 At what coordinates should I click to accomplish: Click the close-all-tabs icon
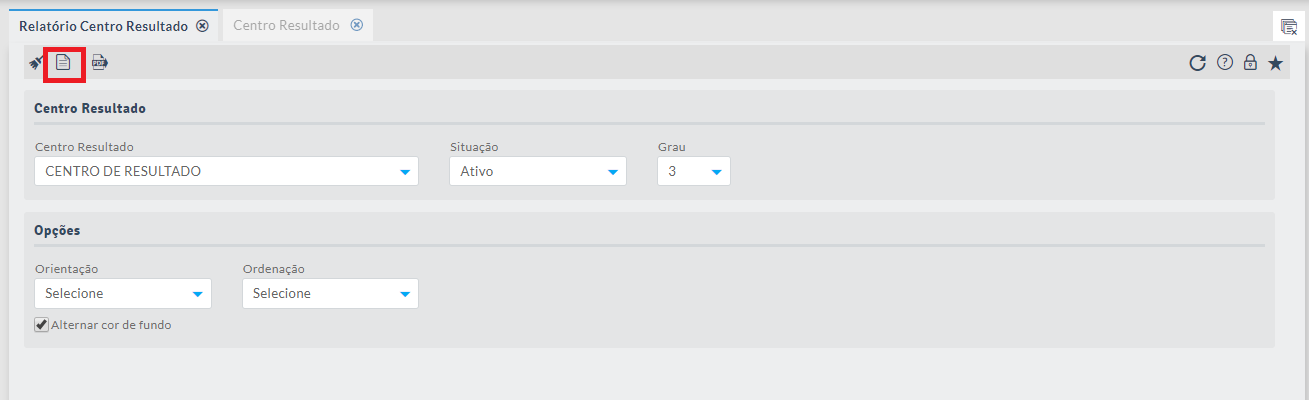[x=1289, y=26]
